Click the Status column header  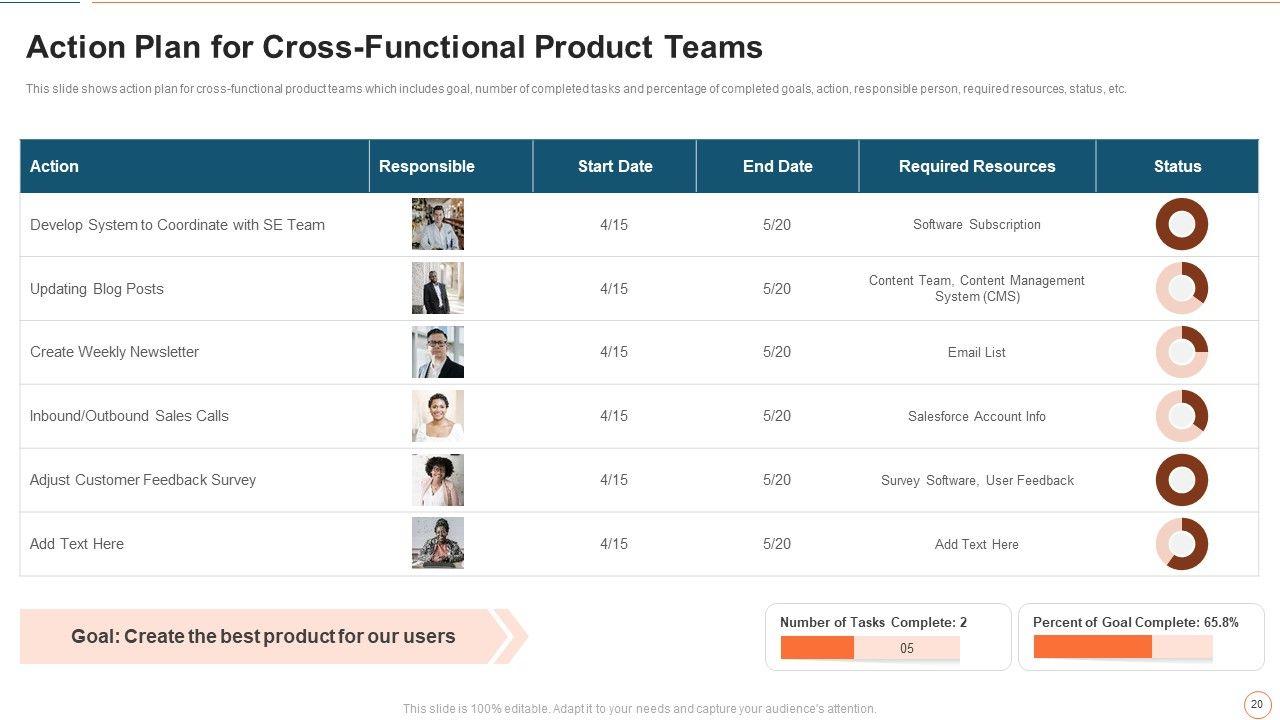coord(1177,166)
